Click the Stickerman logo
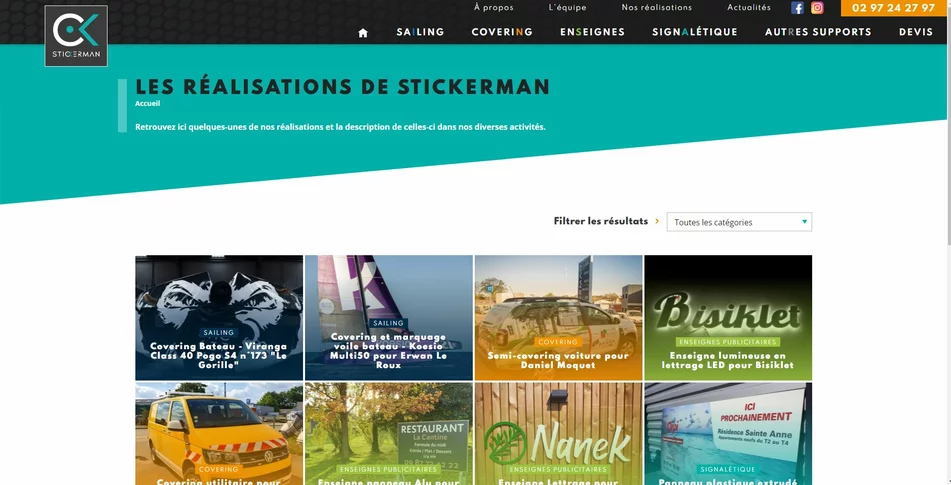This screenshot has height=485, width=951. (x=76, y=36)
